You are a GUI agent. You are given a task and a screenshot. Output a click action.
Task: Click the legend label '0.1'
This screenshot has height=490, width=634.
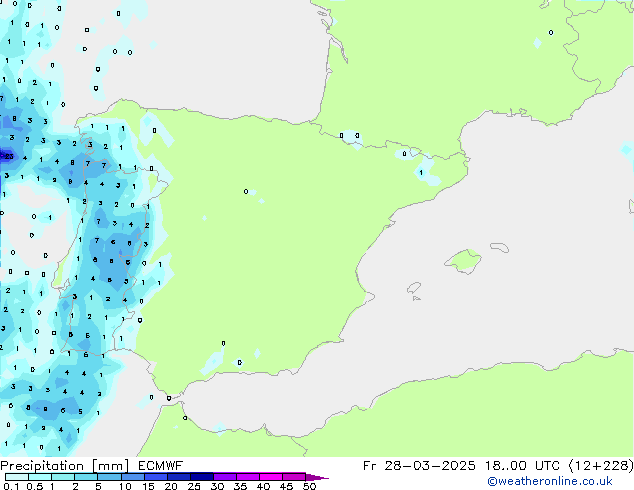pos(11,486)
